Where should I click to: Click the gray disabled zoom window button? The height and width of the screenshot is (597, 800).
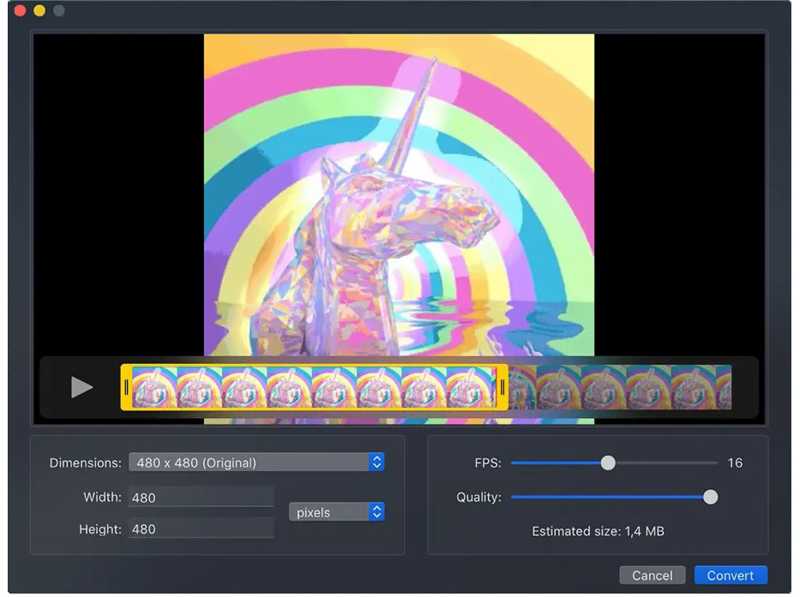(x=59, y=10)
